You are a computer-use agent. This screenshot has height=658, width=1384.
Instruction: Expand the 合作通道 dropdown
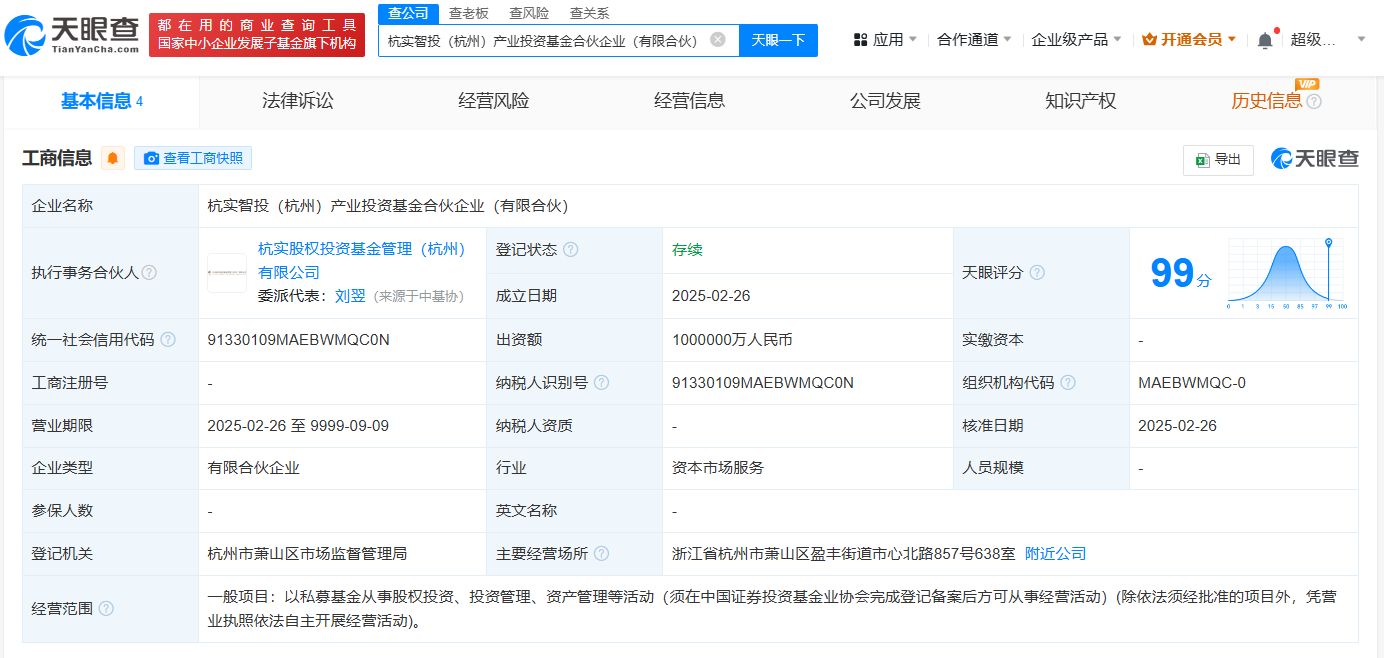click(x=974, y=40)
